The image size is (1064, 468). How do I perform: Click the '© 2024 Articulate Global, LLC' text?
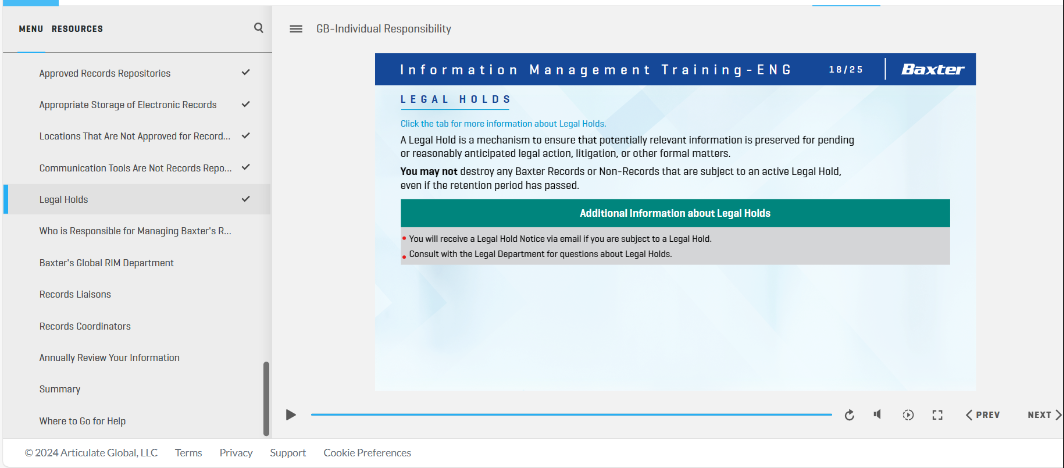coord(91,452)
